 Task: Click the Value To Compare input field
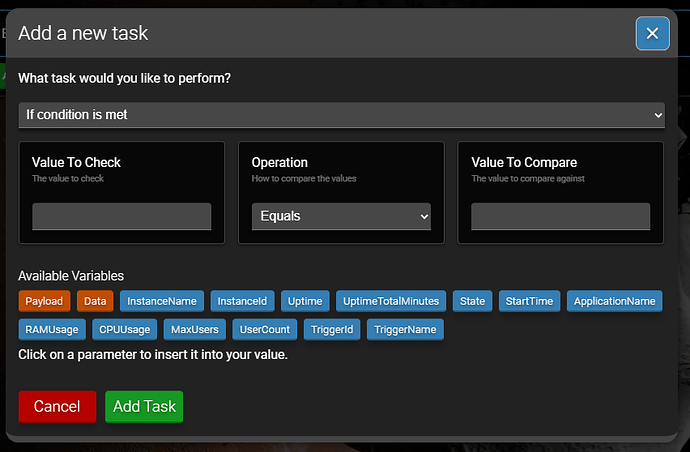(560, 217)
